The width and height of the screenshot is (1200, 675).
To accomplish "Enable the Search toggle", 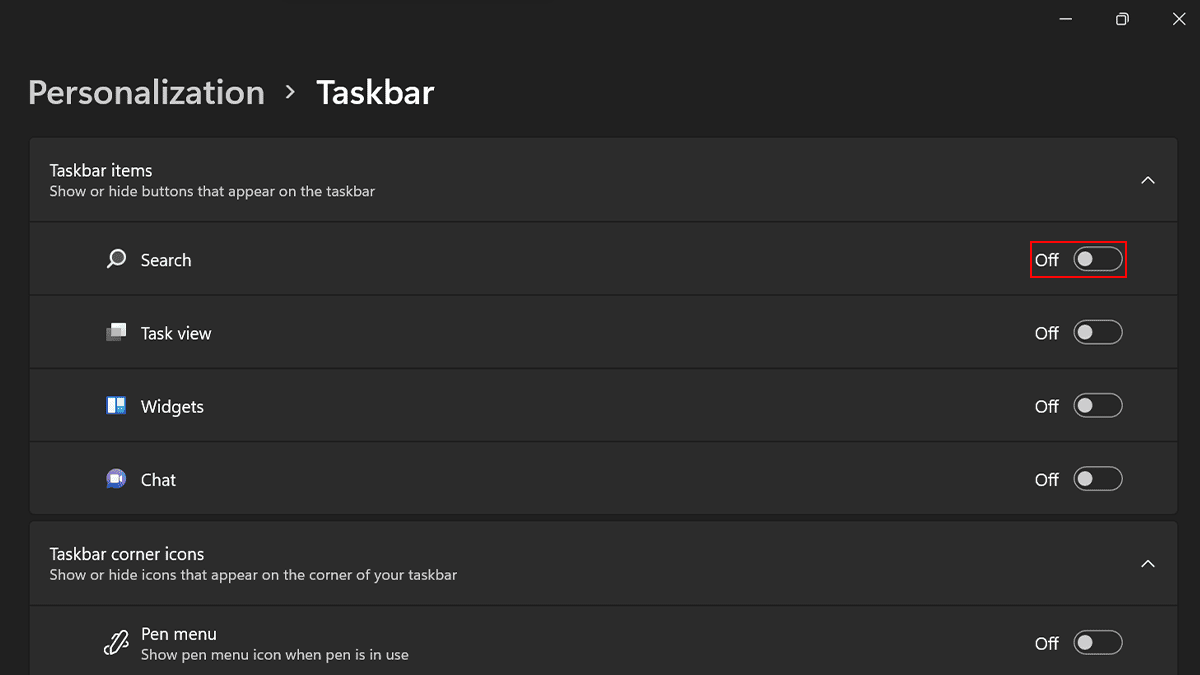I will click(x=1097, y=259).
